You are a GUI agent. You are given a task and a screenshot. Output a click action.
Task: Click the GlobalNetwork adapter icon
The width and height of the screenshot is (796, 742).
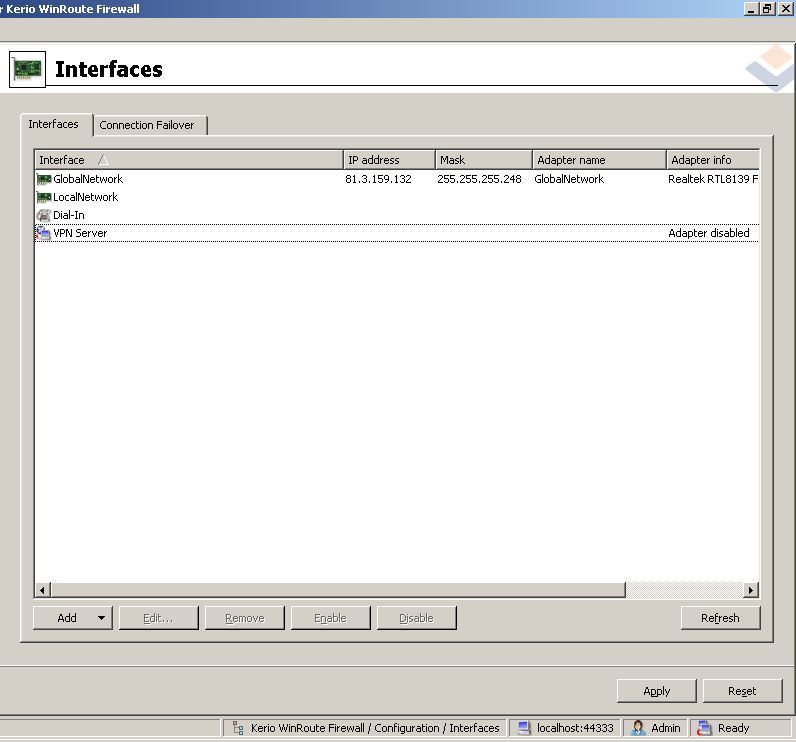coord(44,179)
